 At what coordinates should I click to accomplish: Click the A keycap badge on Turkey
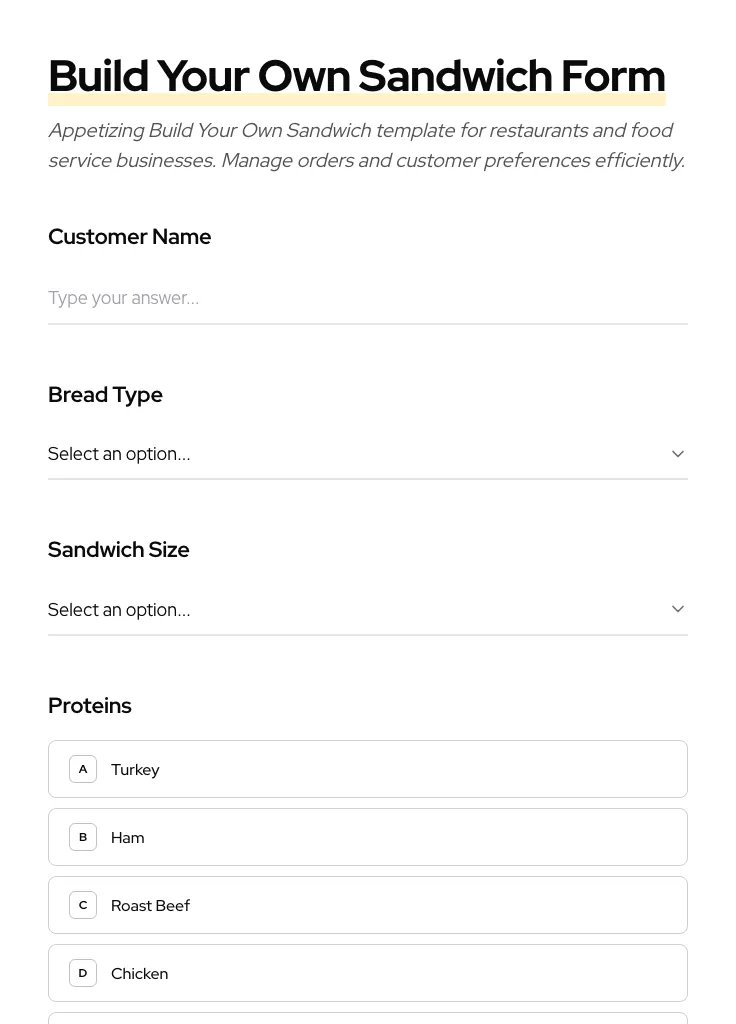[x=83, y=769]
